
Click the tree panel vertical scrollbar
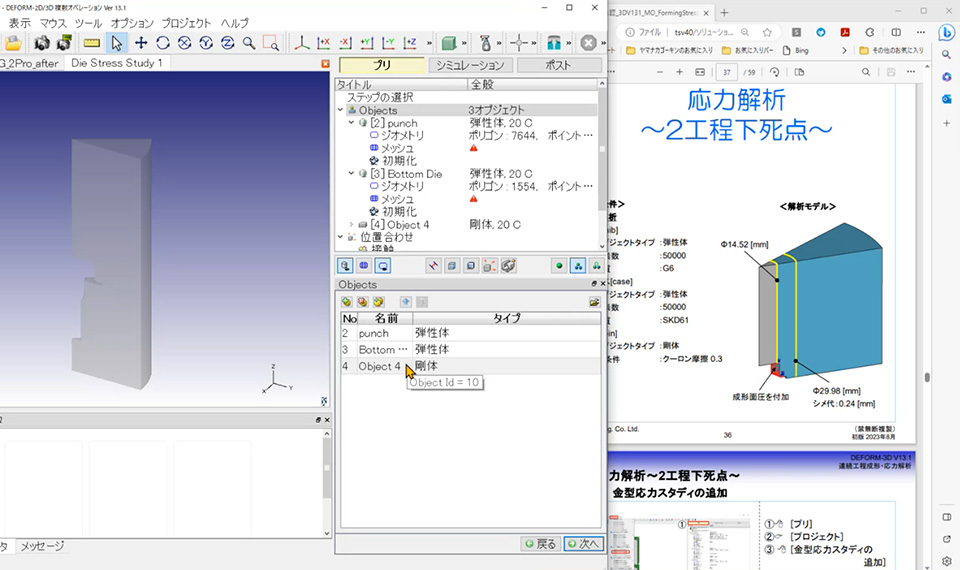602,163
